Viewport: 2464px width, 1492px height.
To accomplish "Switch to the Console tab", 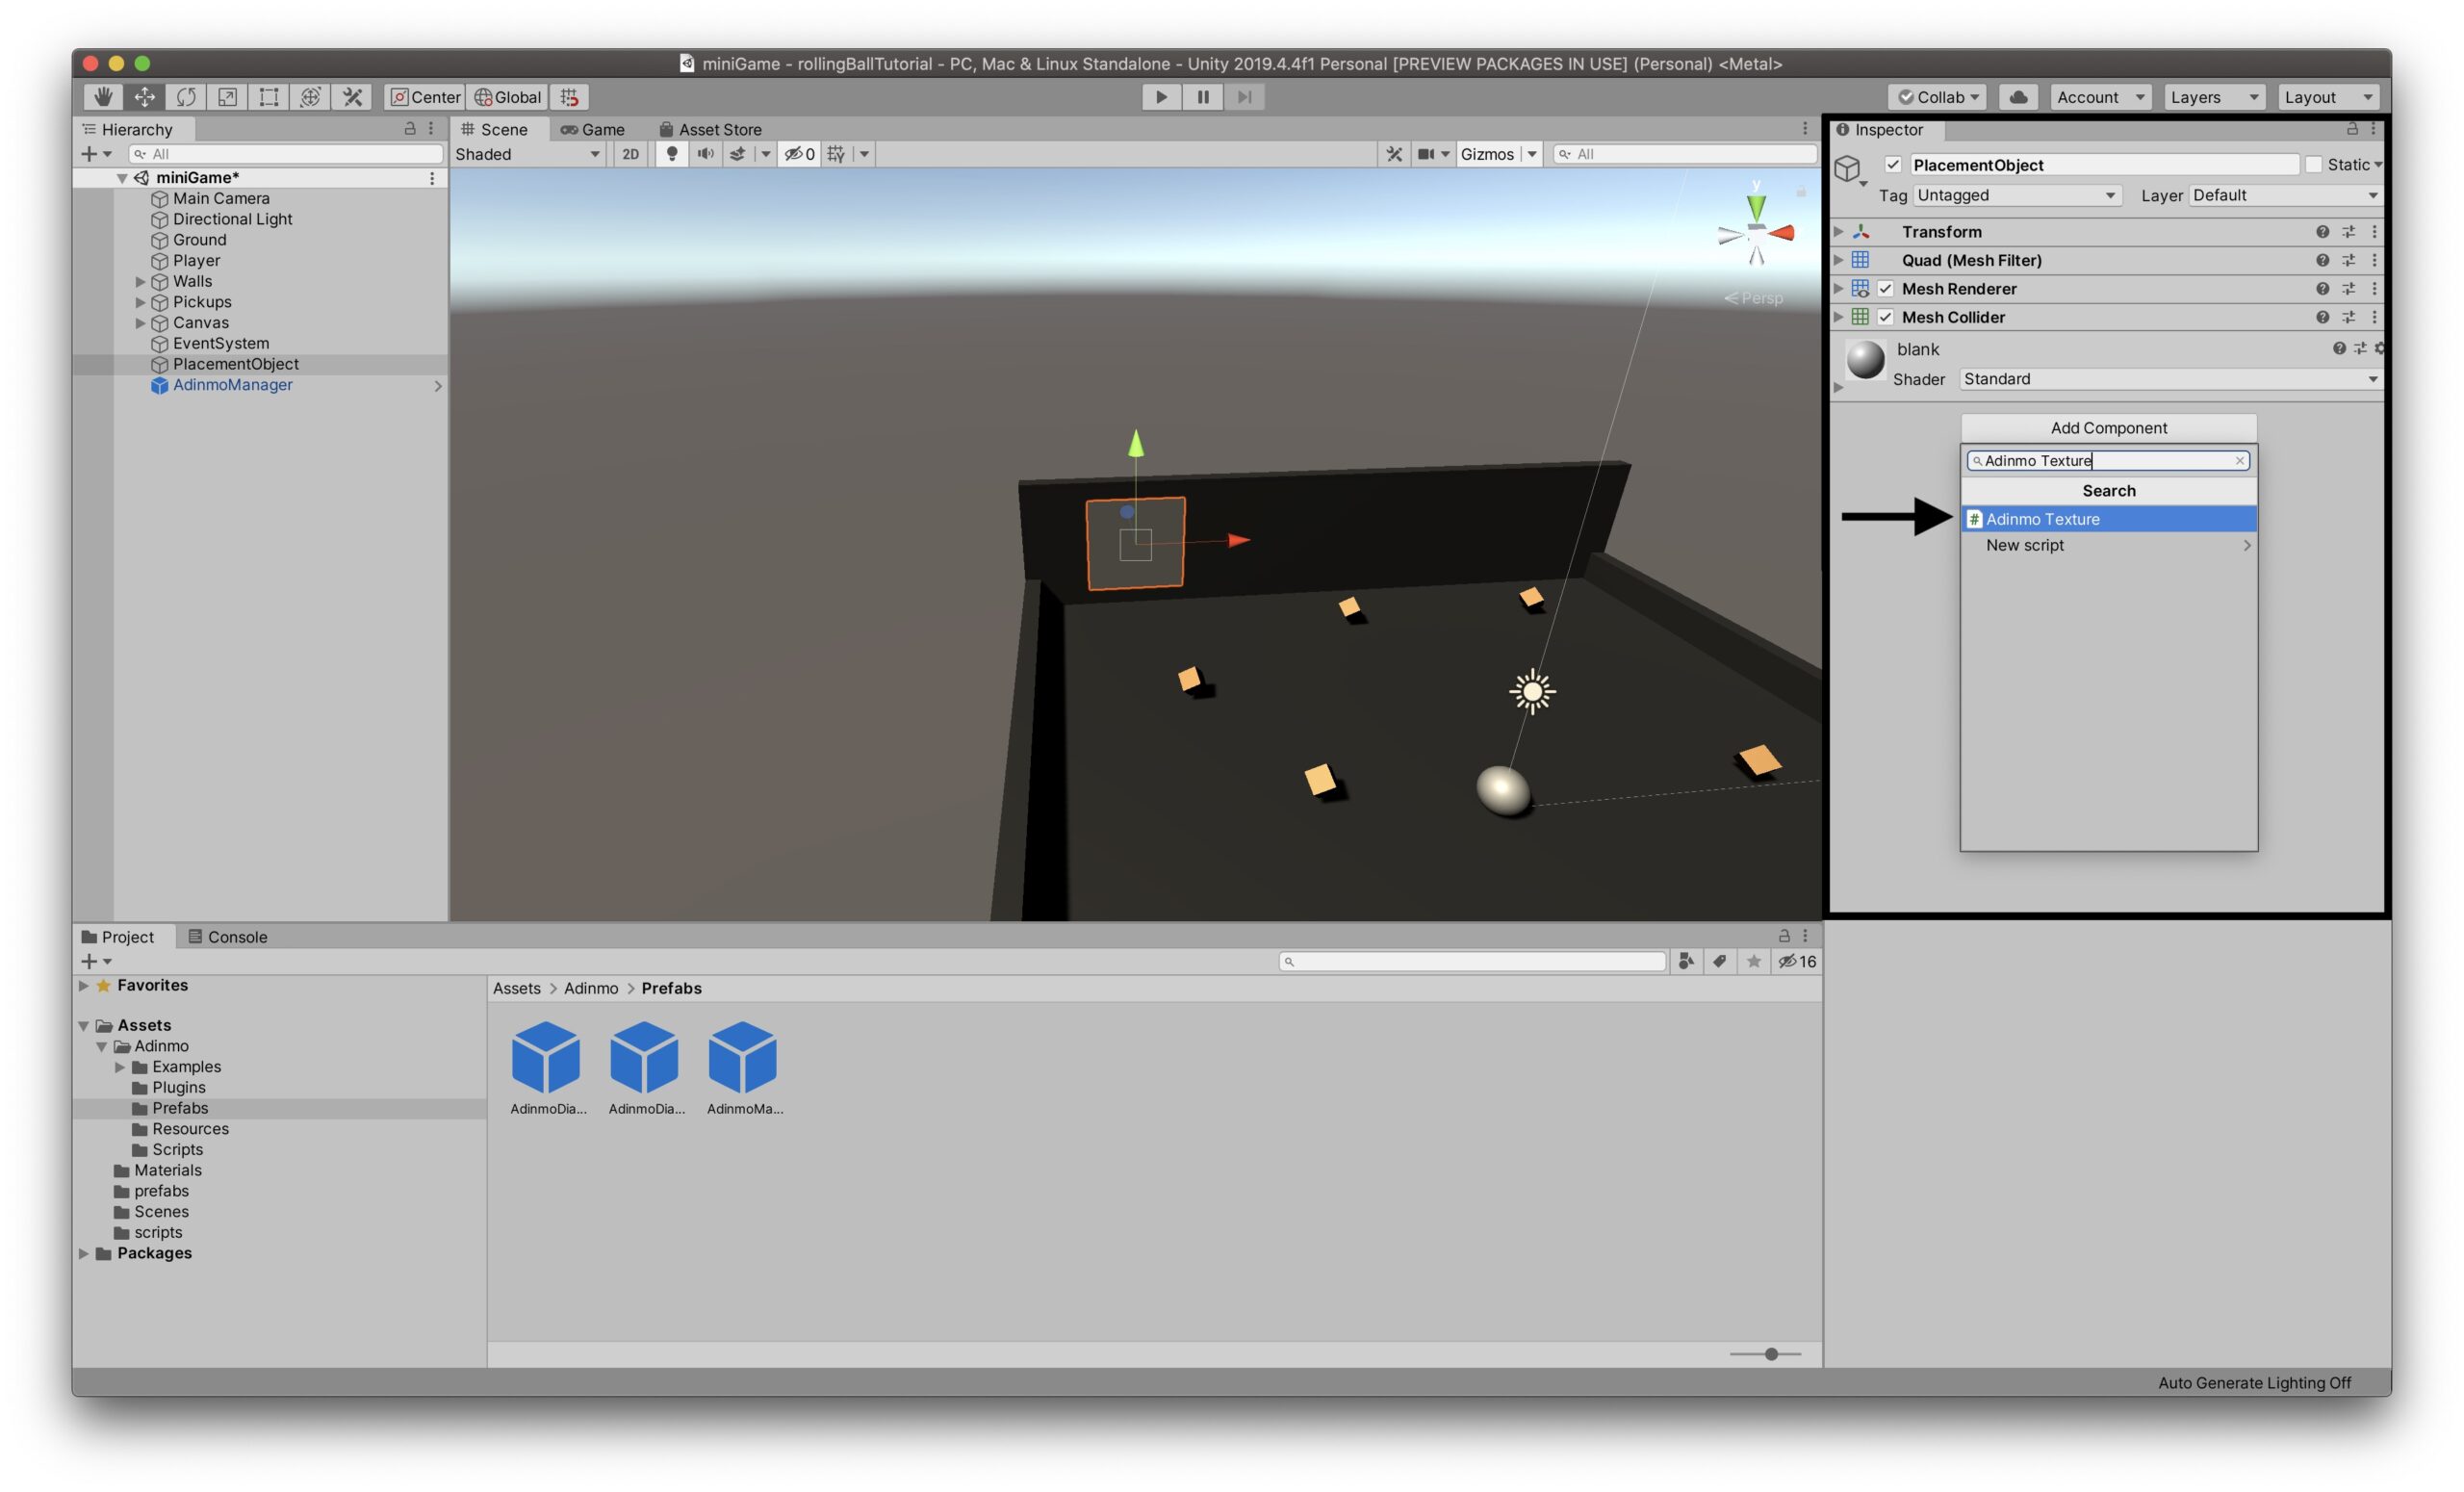I will pyautogui.click(x=227, y=937).
